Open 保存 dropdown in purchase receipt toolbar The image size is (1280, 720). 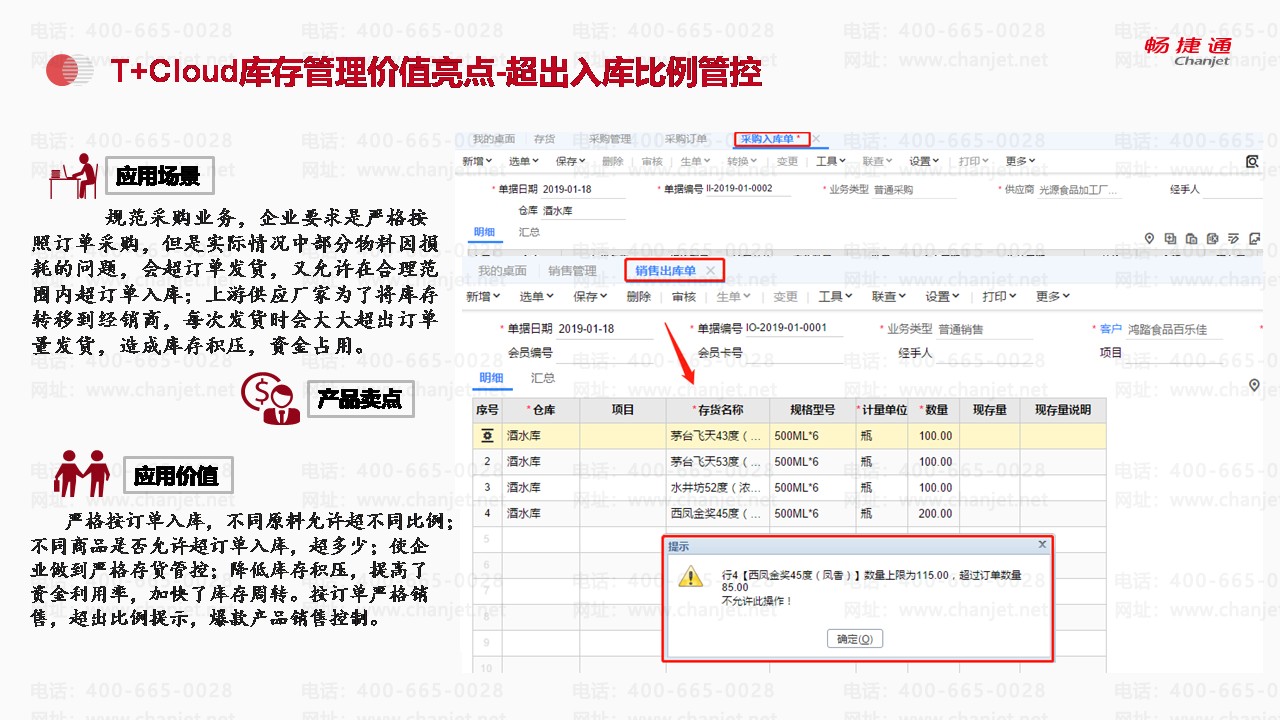coord(571,161)
